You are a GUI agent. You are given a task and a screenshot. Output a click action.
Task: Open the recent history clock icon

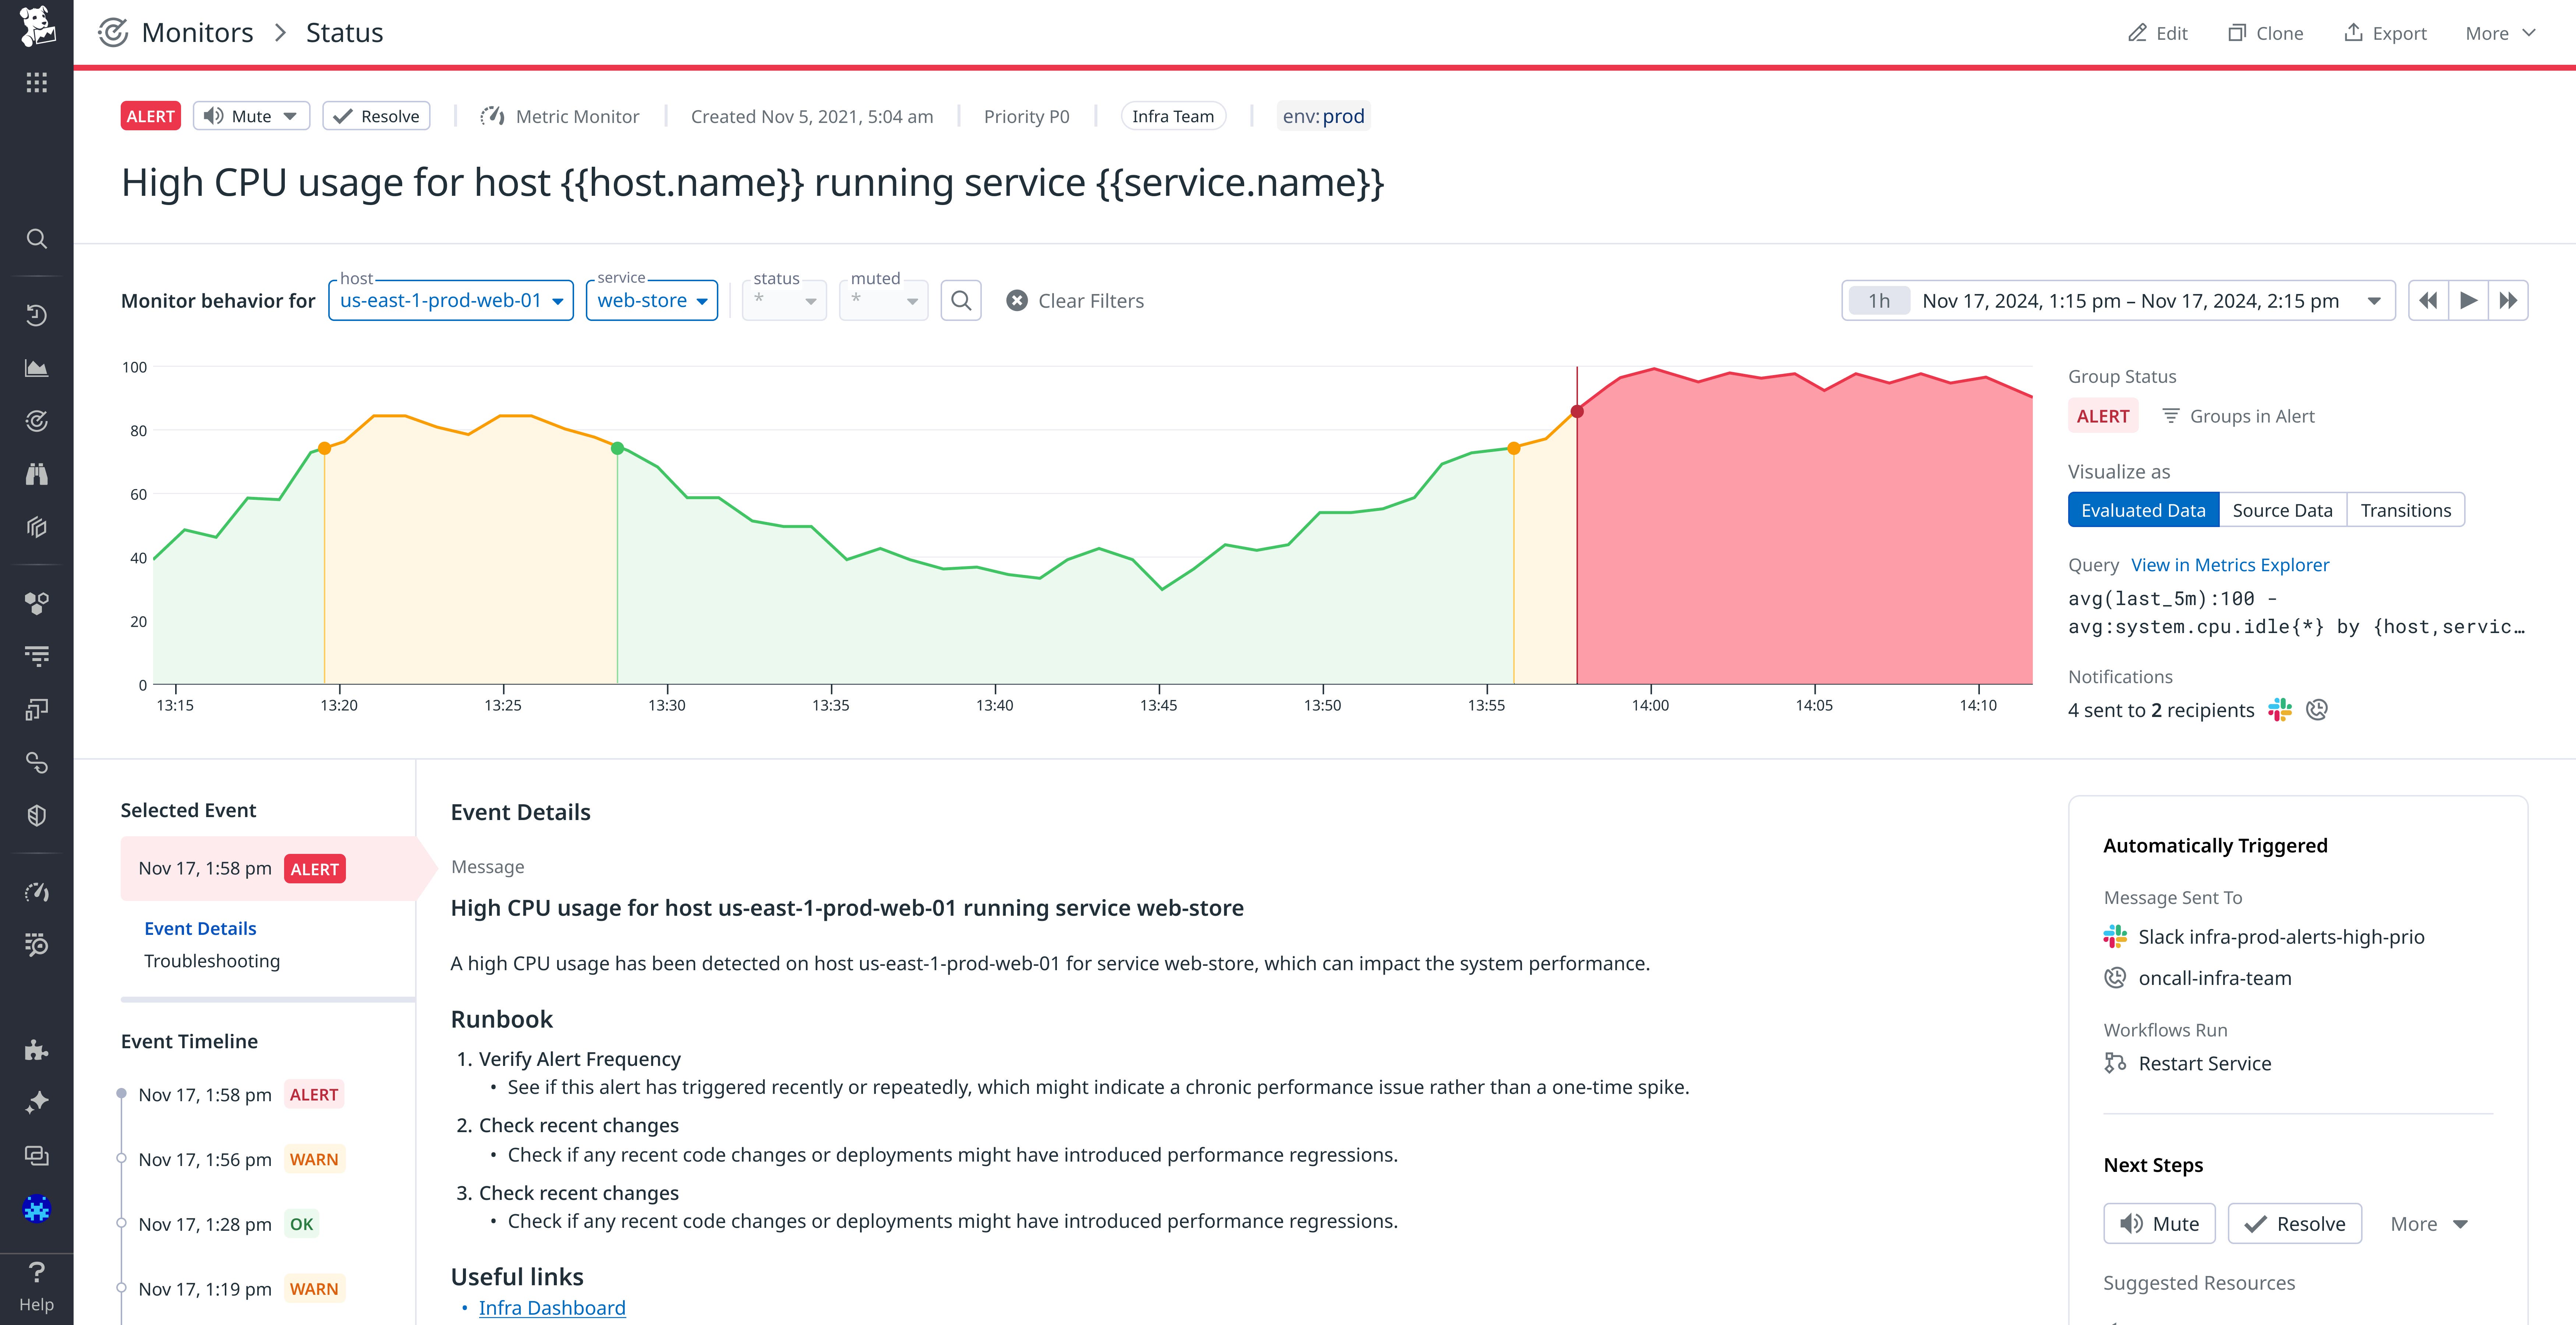37,314
